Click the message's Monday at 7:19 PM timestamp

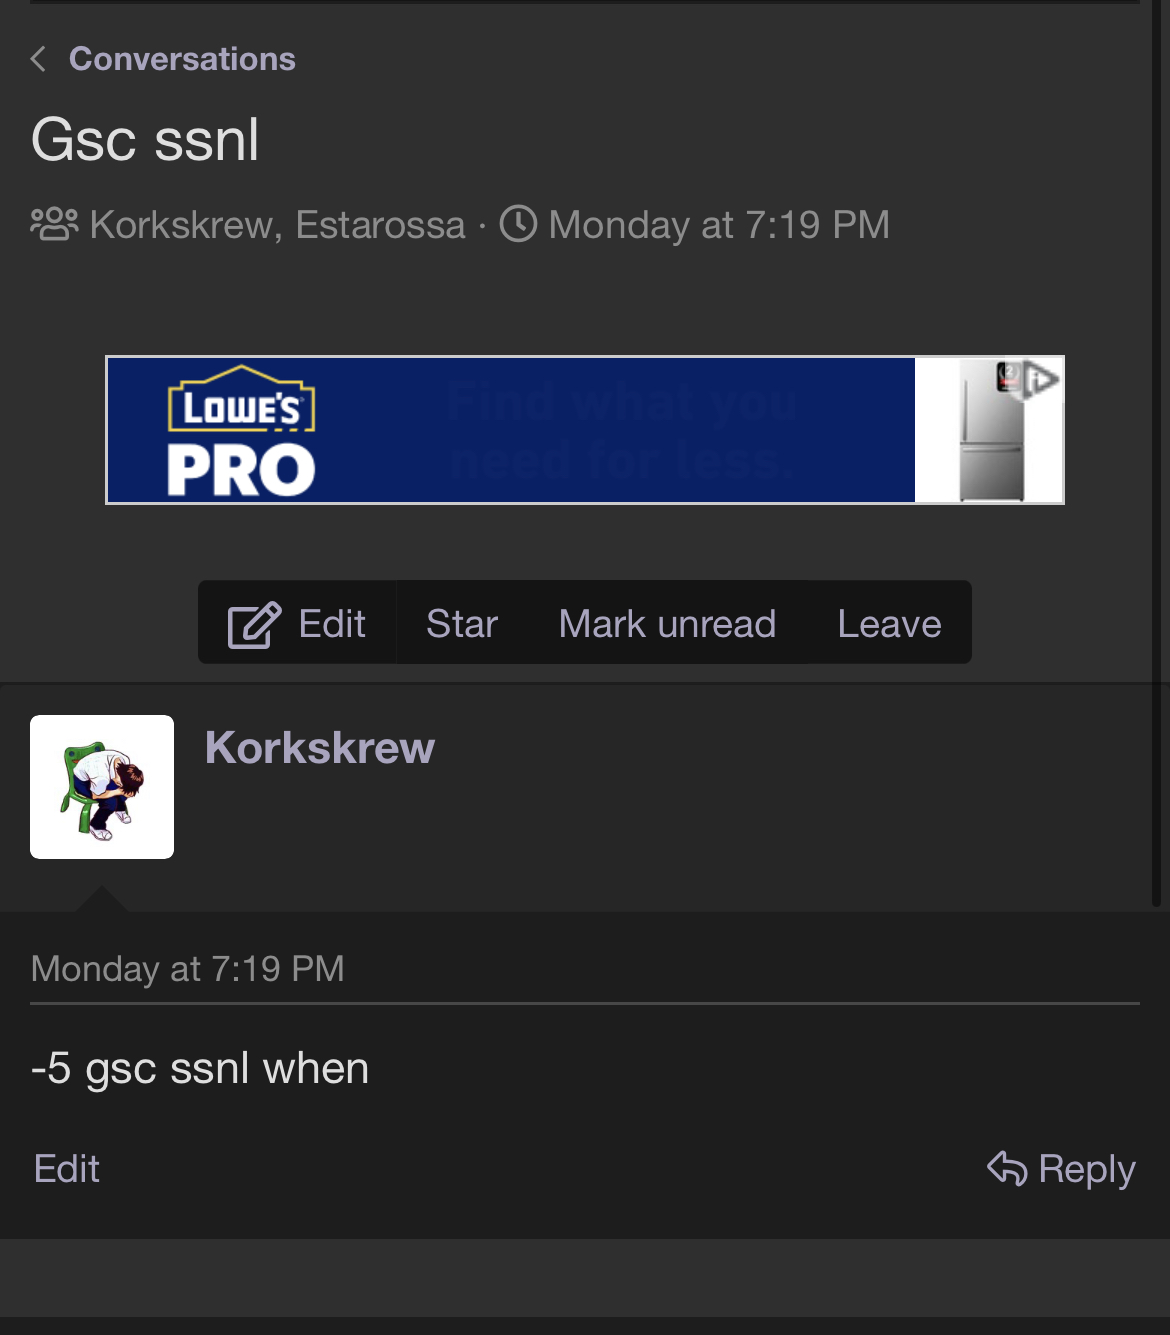(x=188, y=968)
